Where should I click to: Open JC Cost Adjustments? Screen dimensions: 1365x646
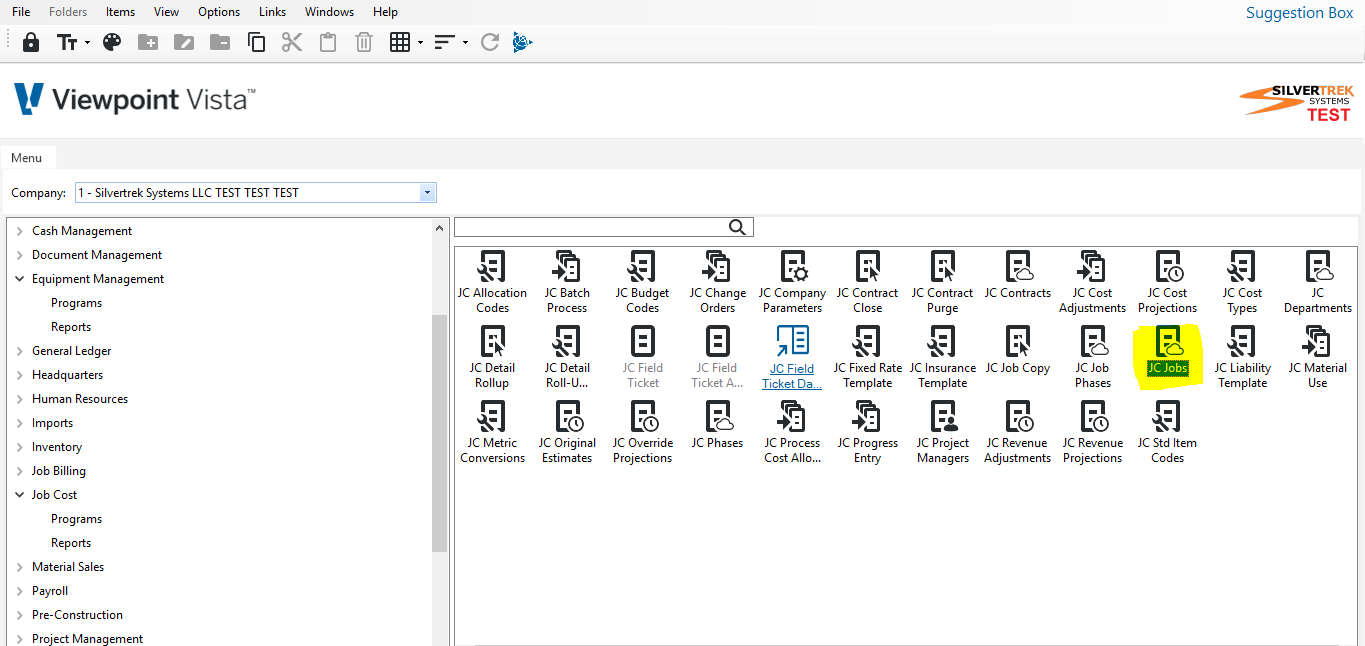[1092, 282]
